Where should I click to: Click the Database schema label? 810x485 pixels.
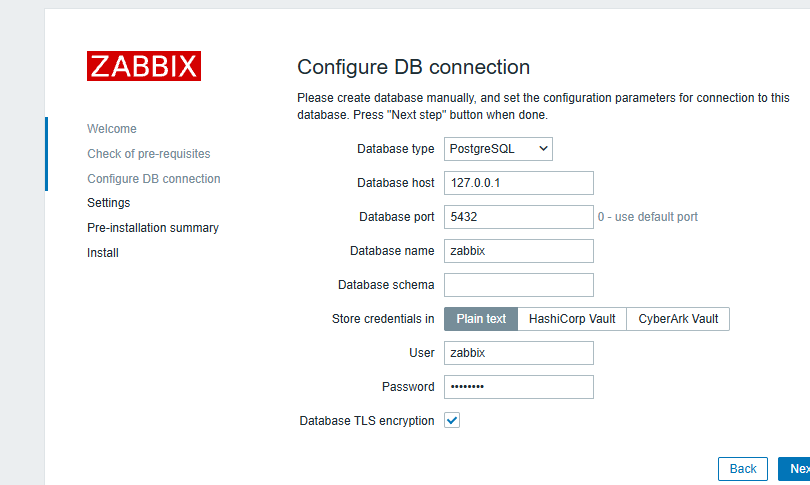click(386, 285)
